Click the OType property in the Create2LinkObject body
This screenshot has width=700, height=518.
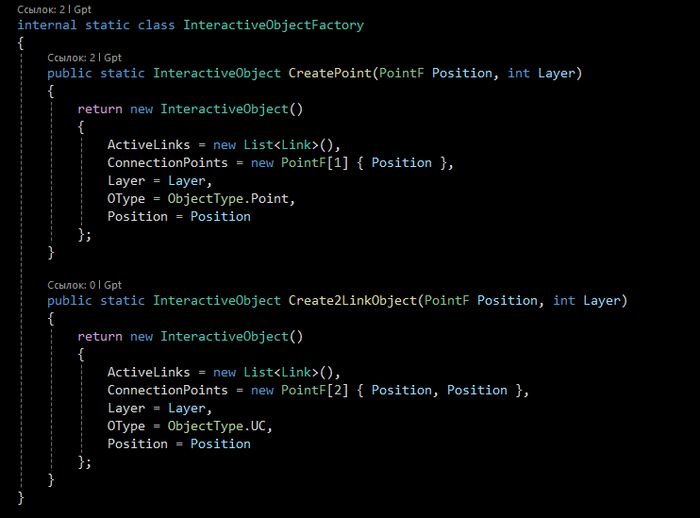(126, 425)
